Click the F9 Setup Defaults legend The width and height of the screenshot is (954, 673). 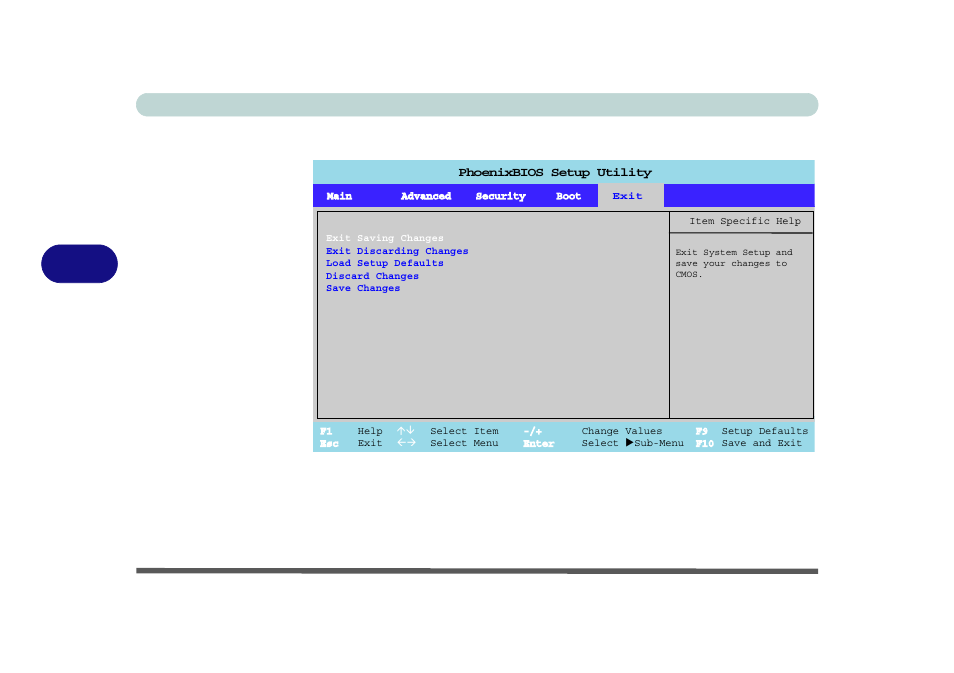(x=751, y=431)
